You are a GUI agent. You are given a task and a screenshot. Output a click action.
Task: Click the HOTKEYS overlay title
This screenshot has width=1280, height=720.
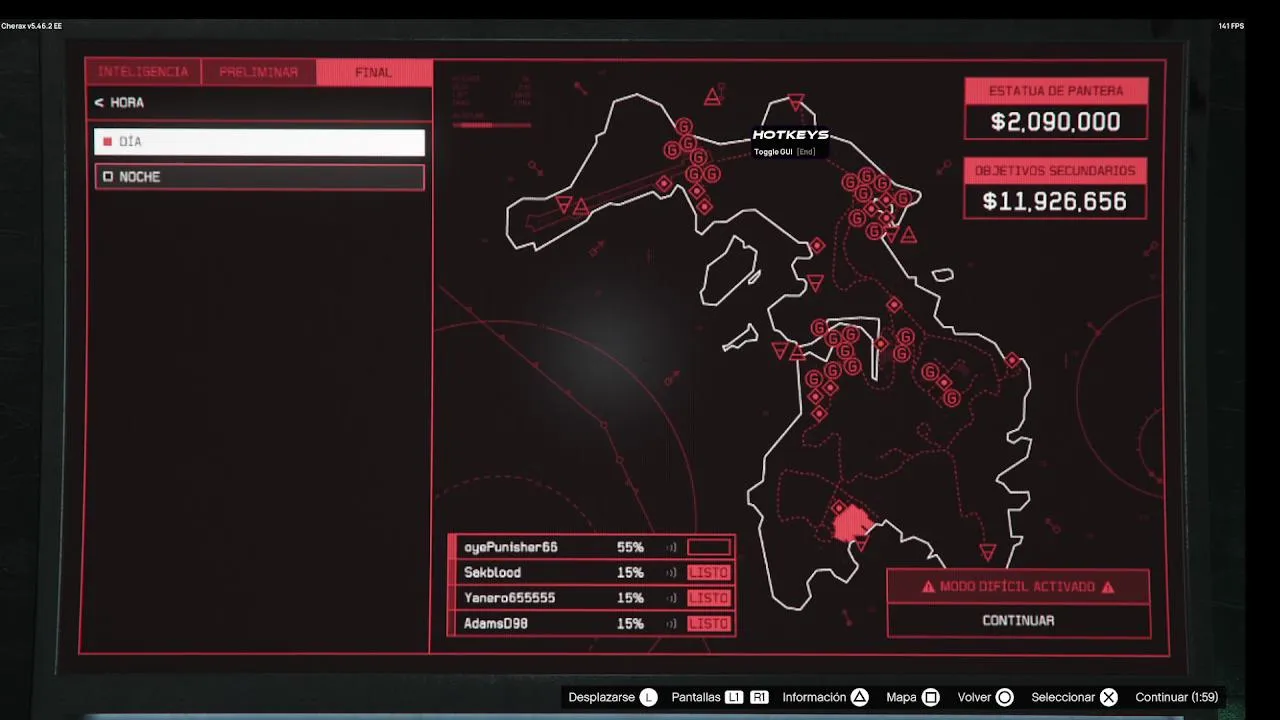791,135
